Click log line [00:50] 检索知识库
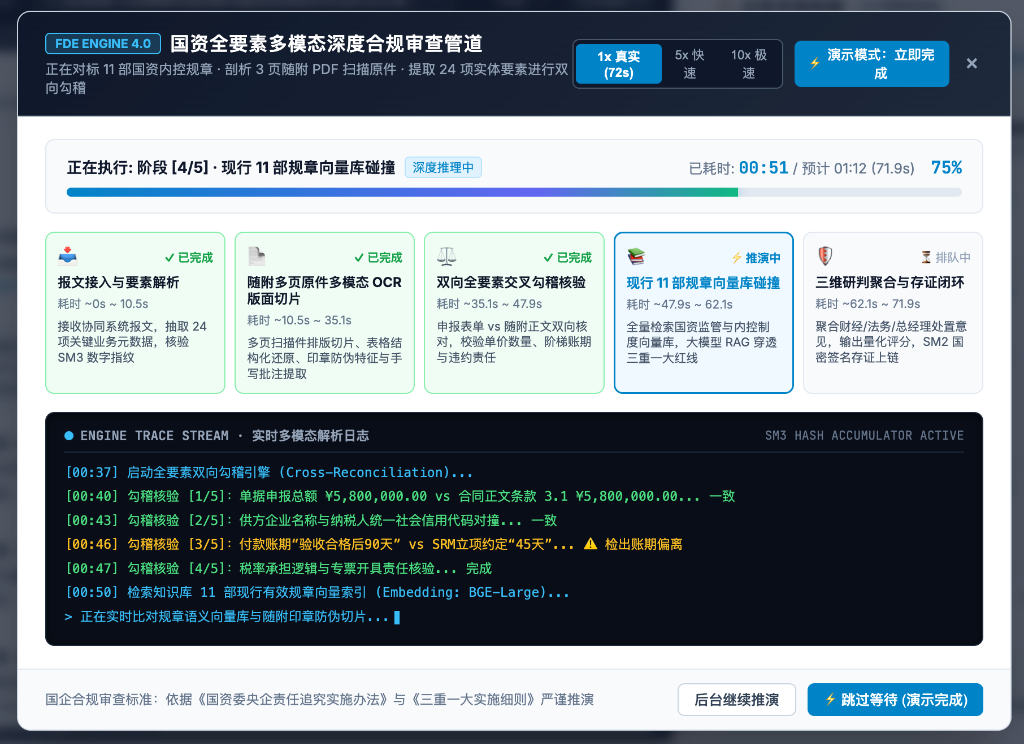The image size is (1024, 744). click(x=317, y=592)
